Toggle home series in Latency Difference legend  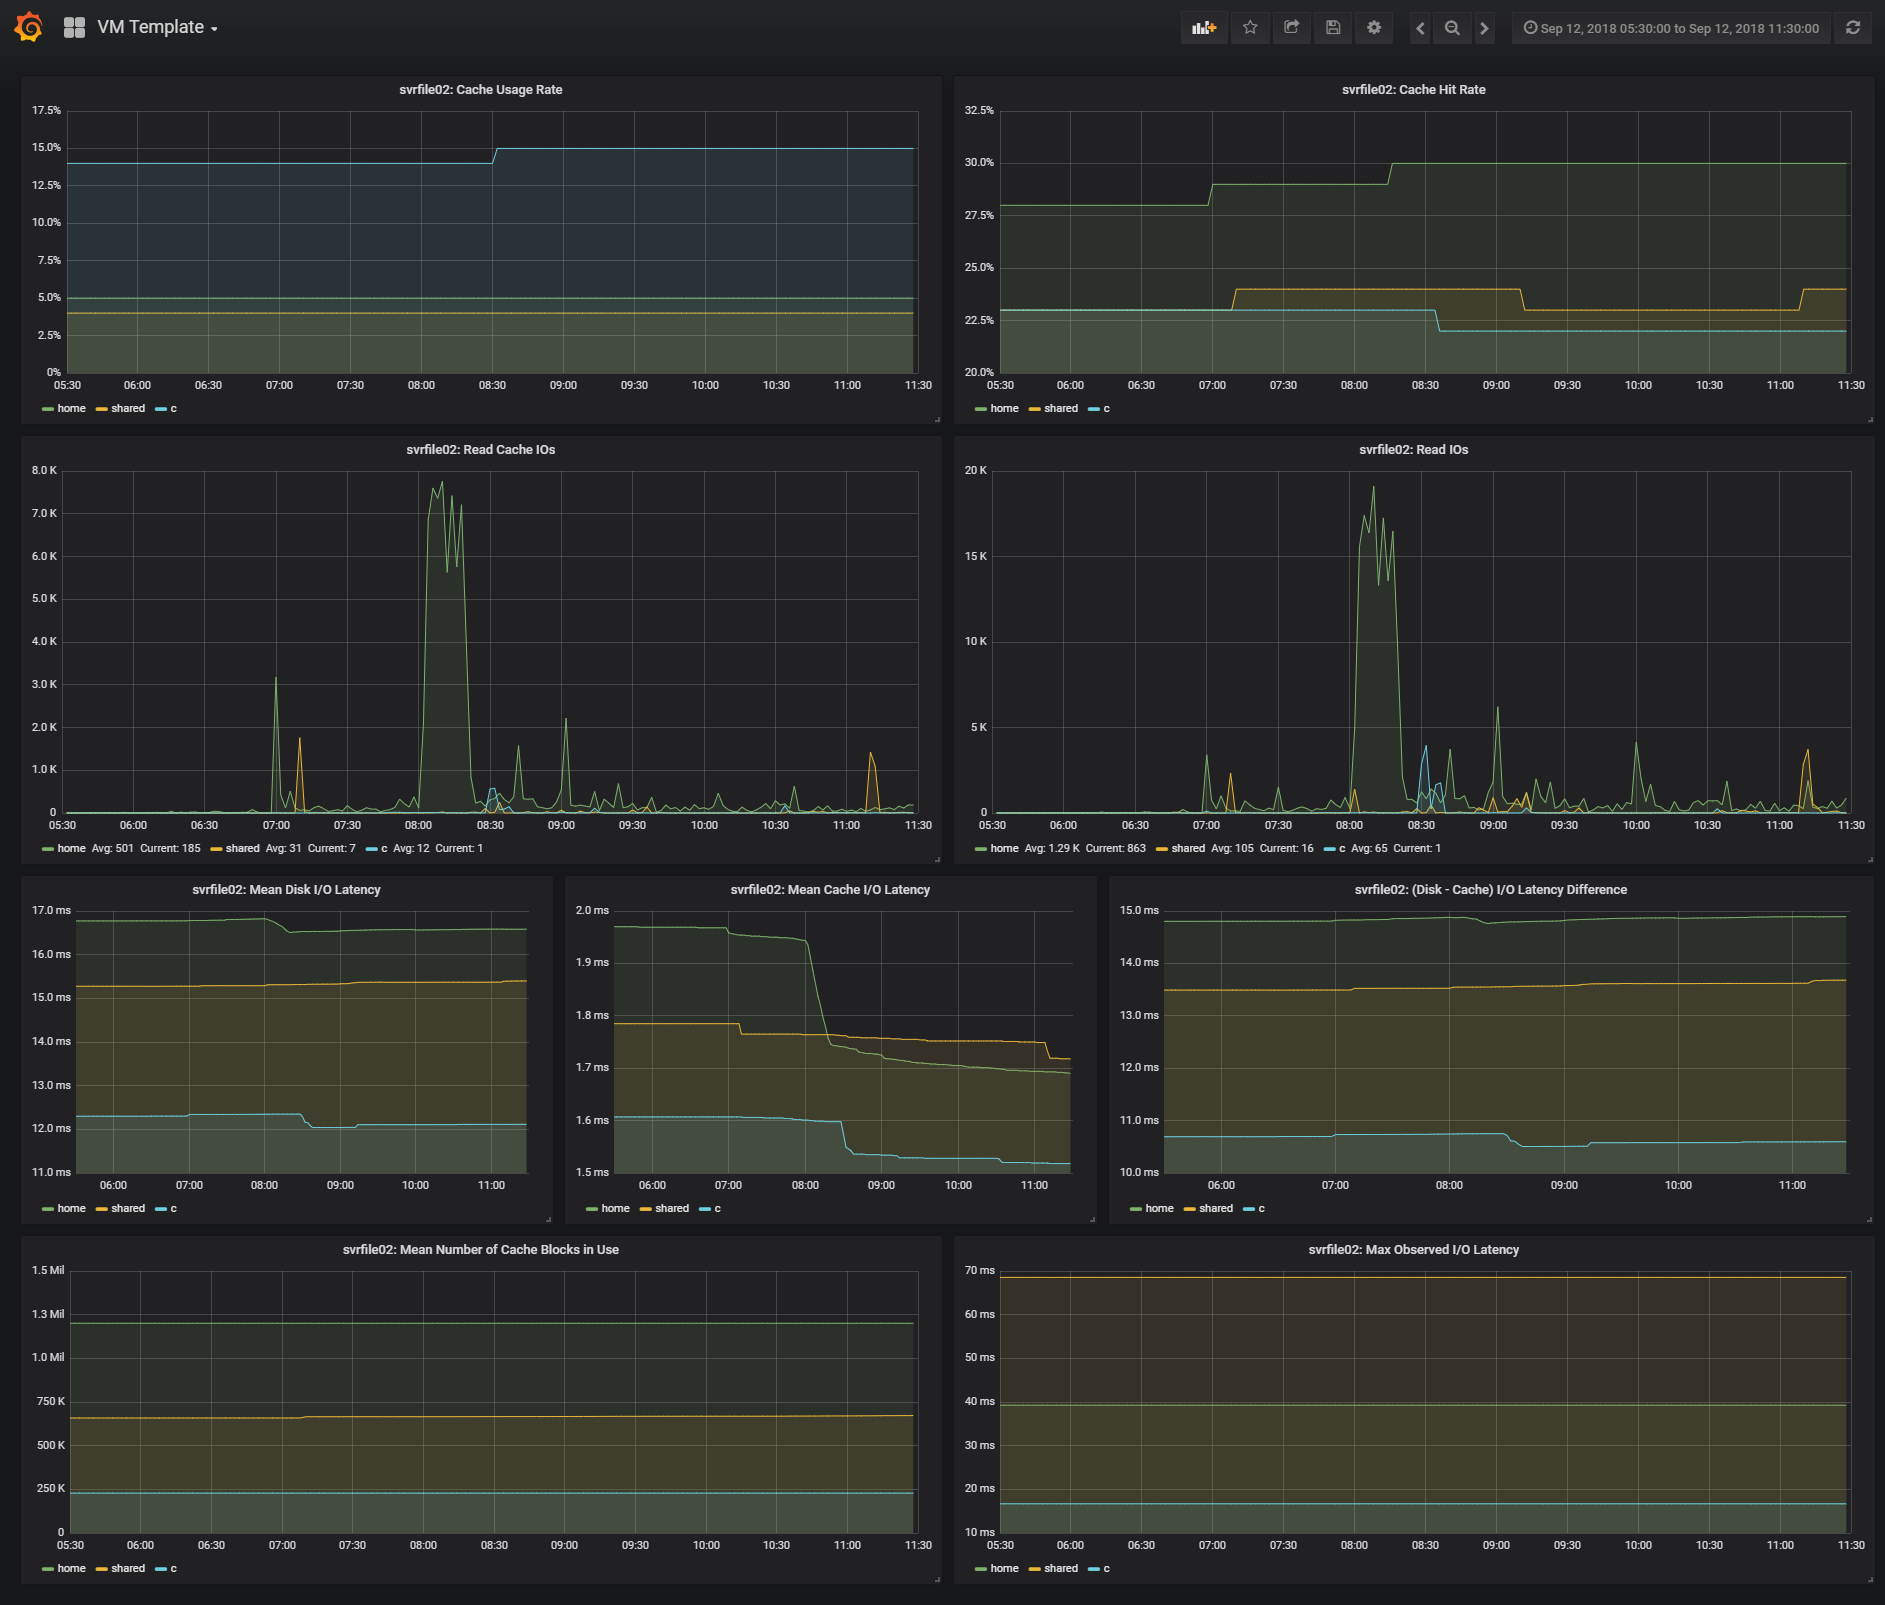1159,1209
